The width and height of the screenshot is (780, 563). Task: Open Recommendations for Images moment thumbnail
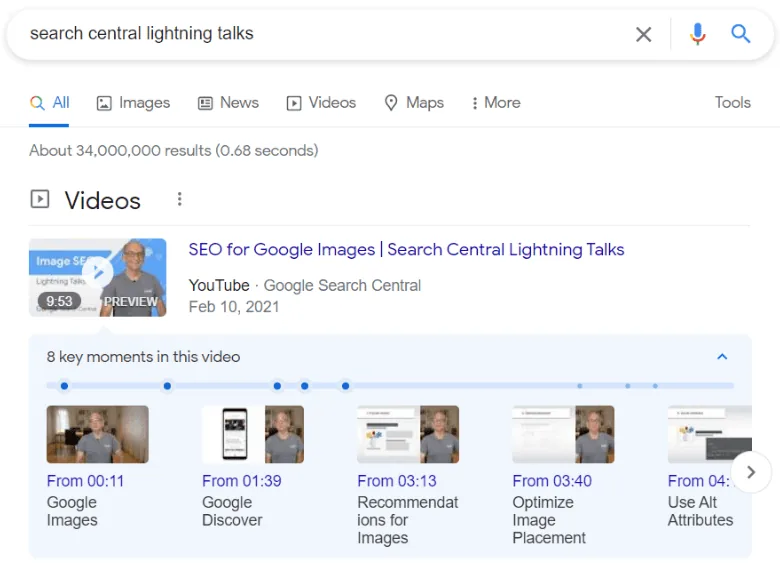coord(408,434)
